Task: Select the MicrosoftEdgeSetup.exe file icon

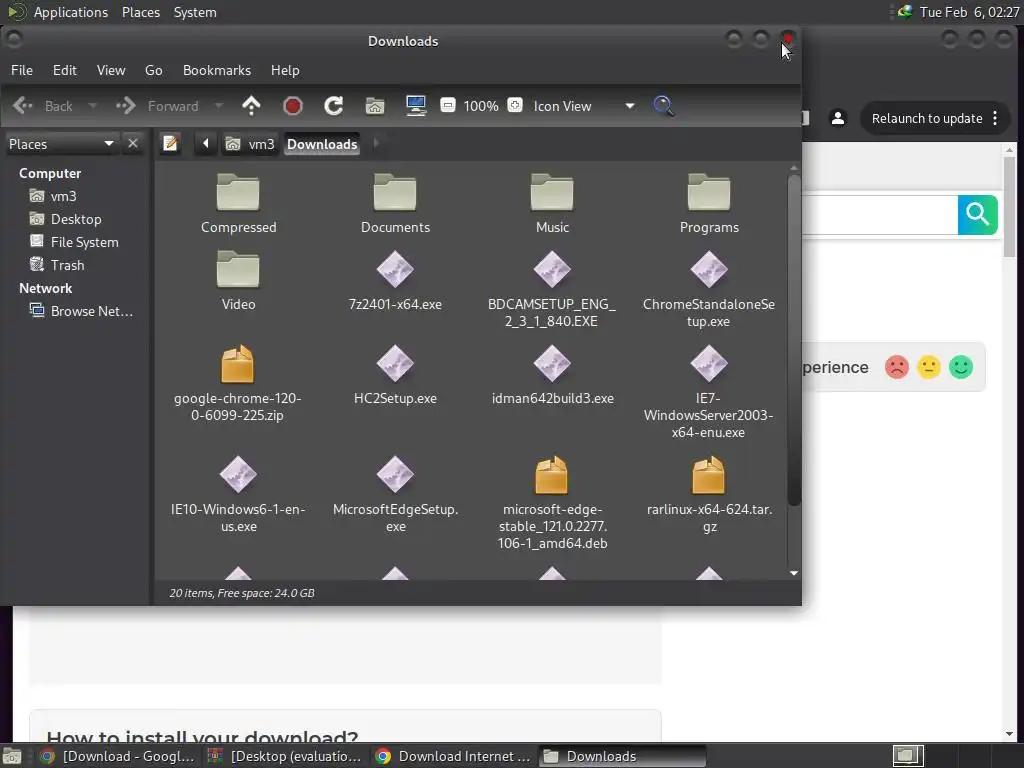Action: click(394, 475)
